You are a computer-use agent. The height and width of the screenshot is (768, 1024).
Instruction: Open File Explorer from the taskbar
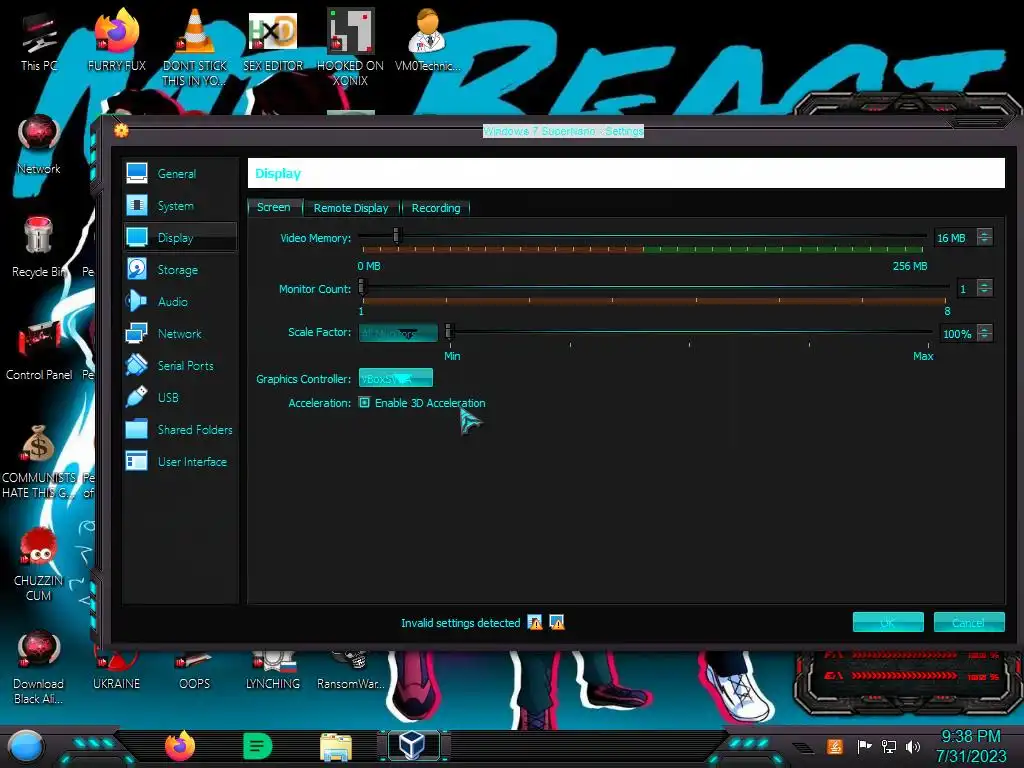[336, 747]
